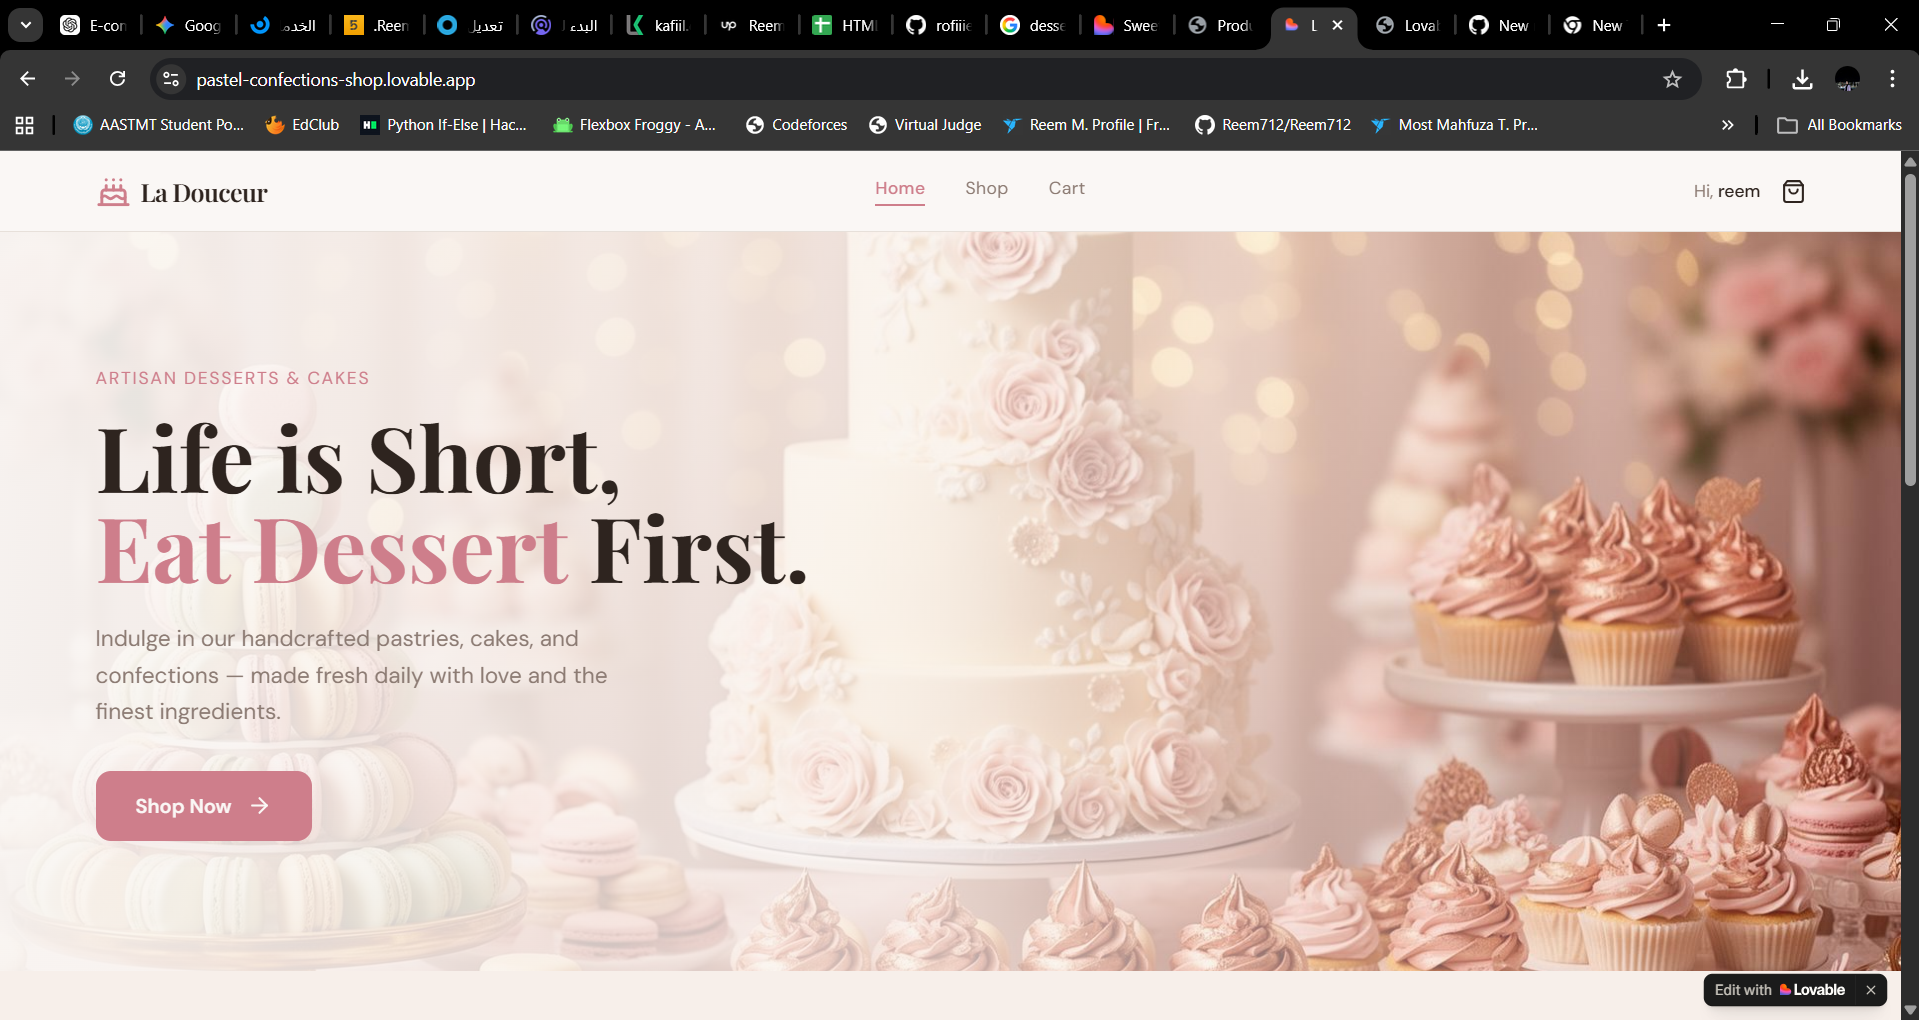The width and height of the screenshot is (1919, 1020).
Task: Go back to the previous page
Action: click(x=27, y=79)
